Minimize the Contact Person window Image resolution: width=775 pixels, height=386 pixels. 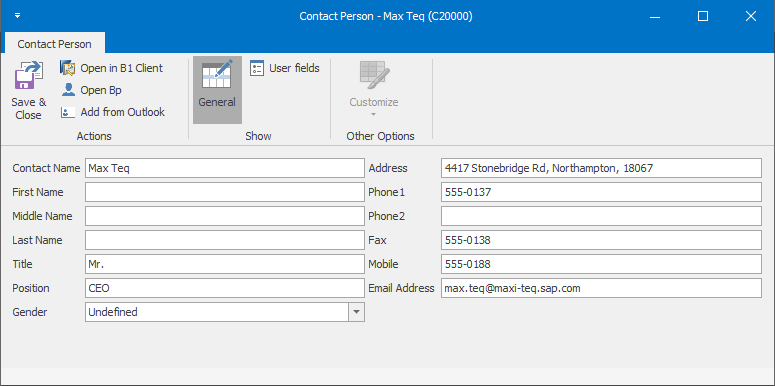pyautogui.click(x=655, y=16)
